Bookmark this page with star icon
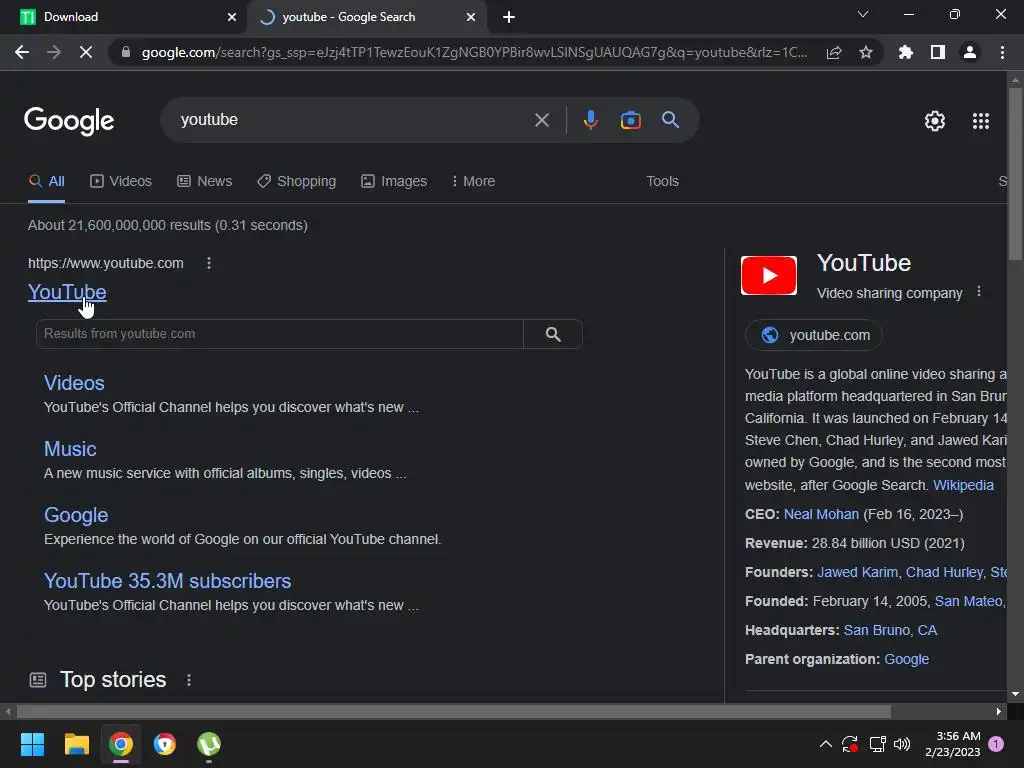The image size is (1024, 768). coord(866,52)
